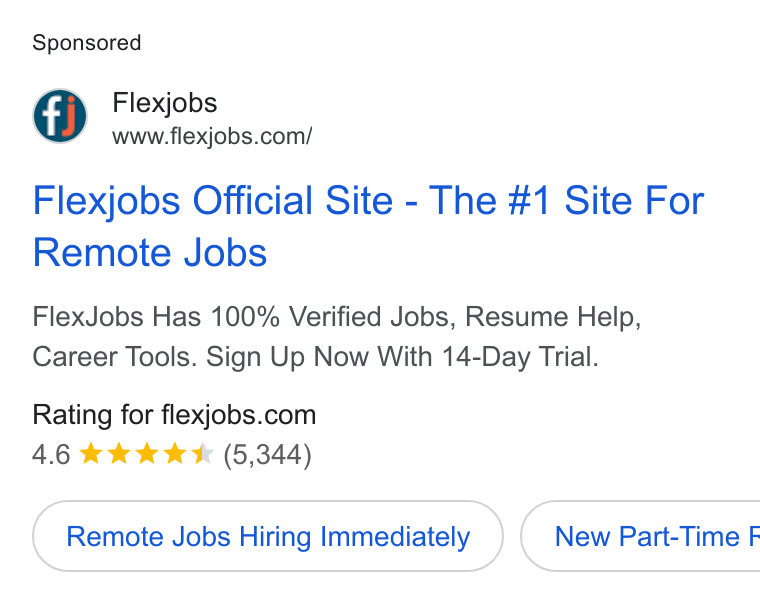Click the www.flexjobs.com/ display URL
The image size is (760, 604).
coord(212,137)
